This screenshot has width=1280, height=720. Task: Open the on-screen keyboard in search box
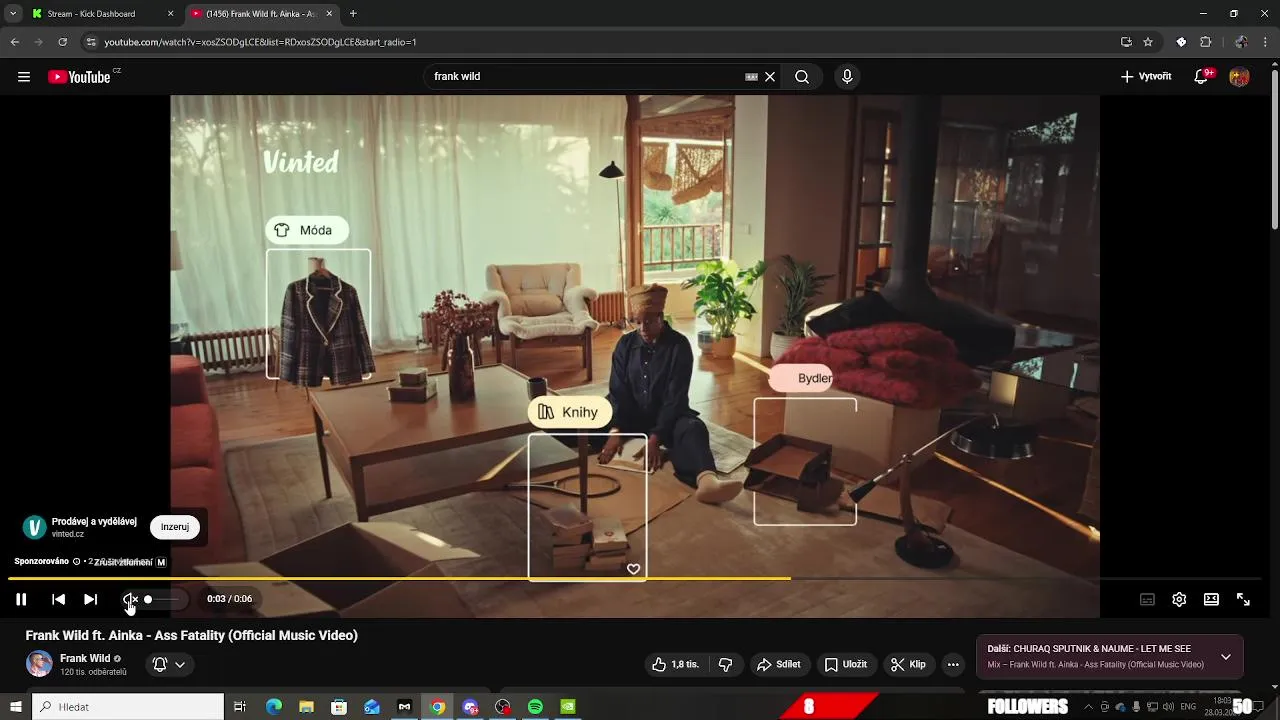click(x=751, y=77)
